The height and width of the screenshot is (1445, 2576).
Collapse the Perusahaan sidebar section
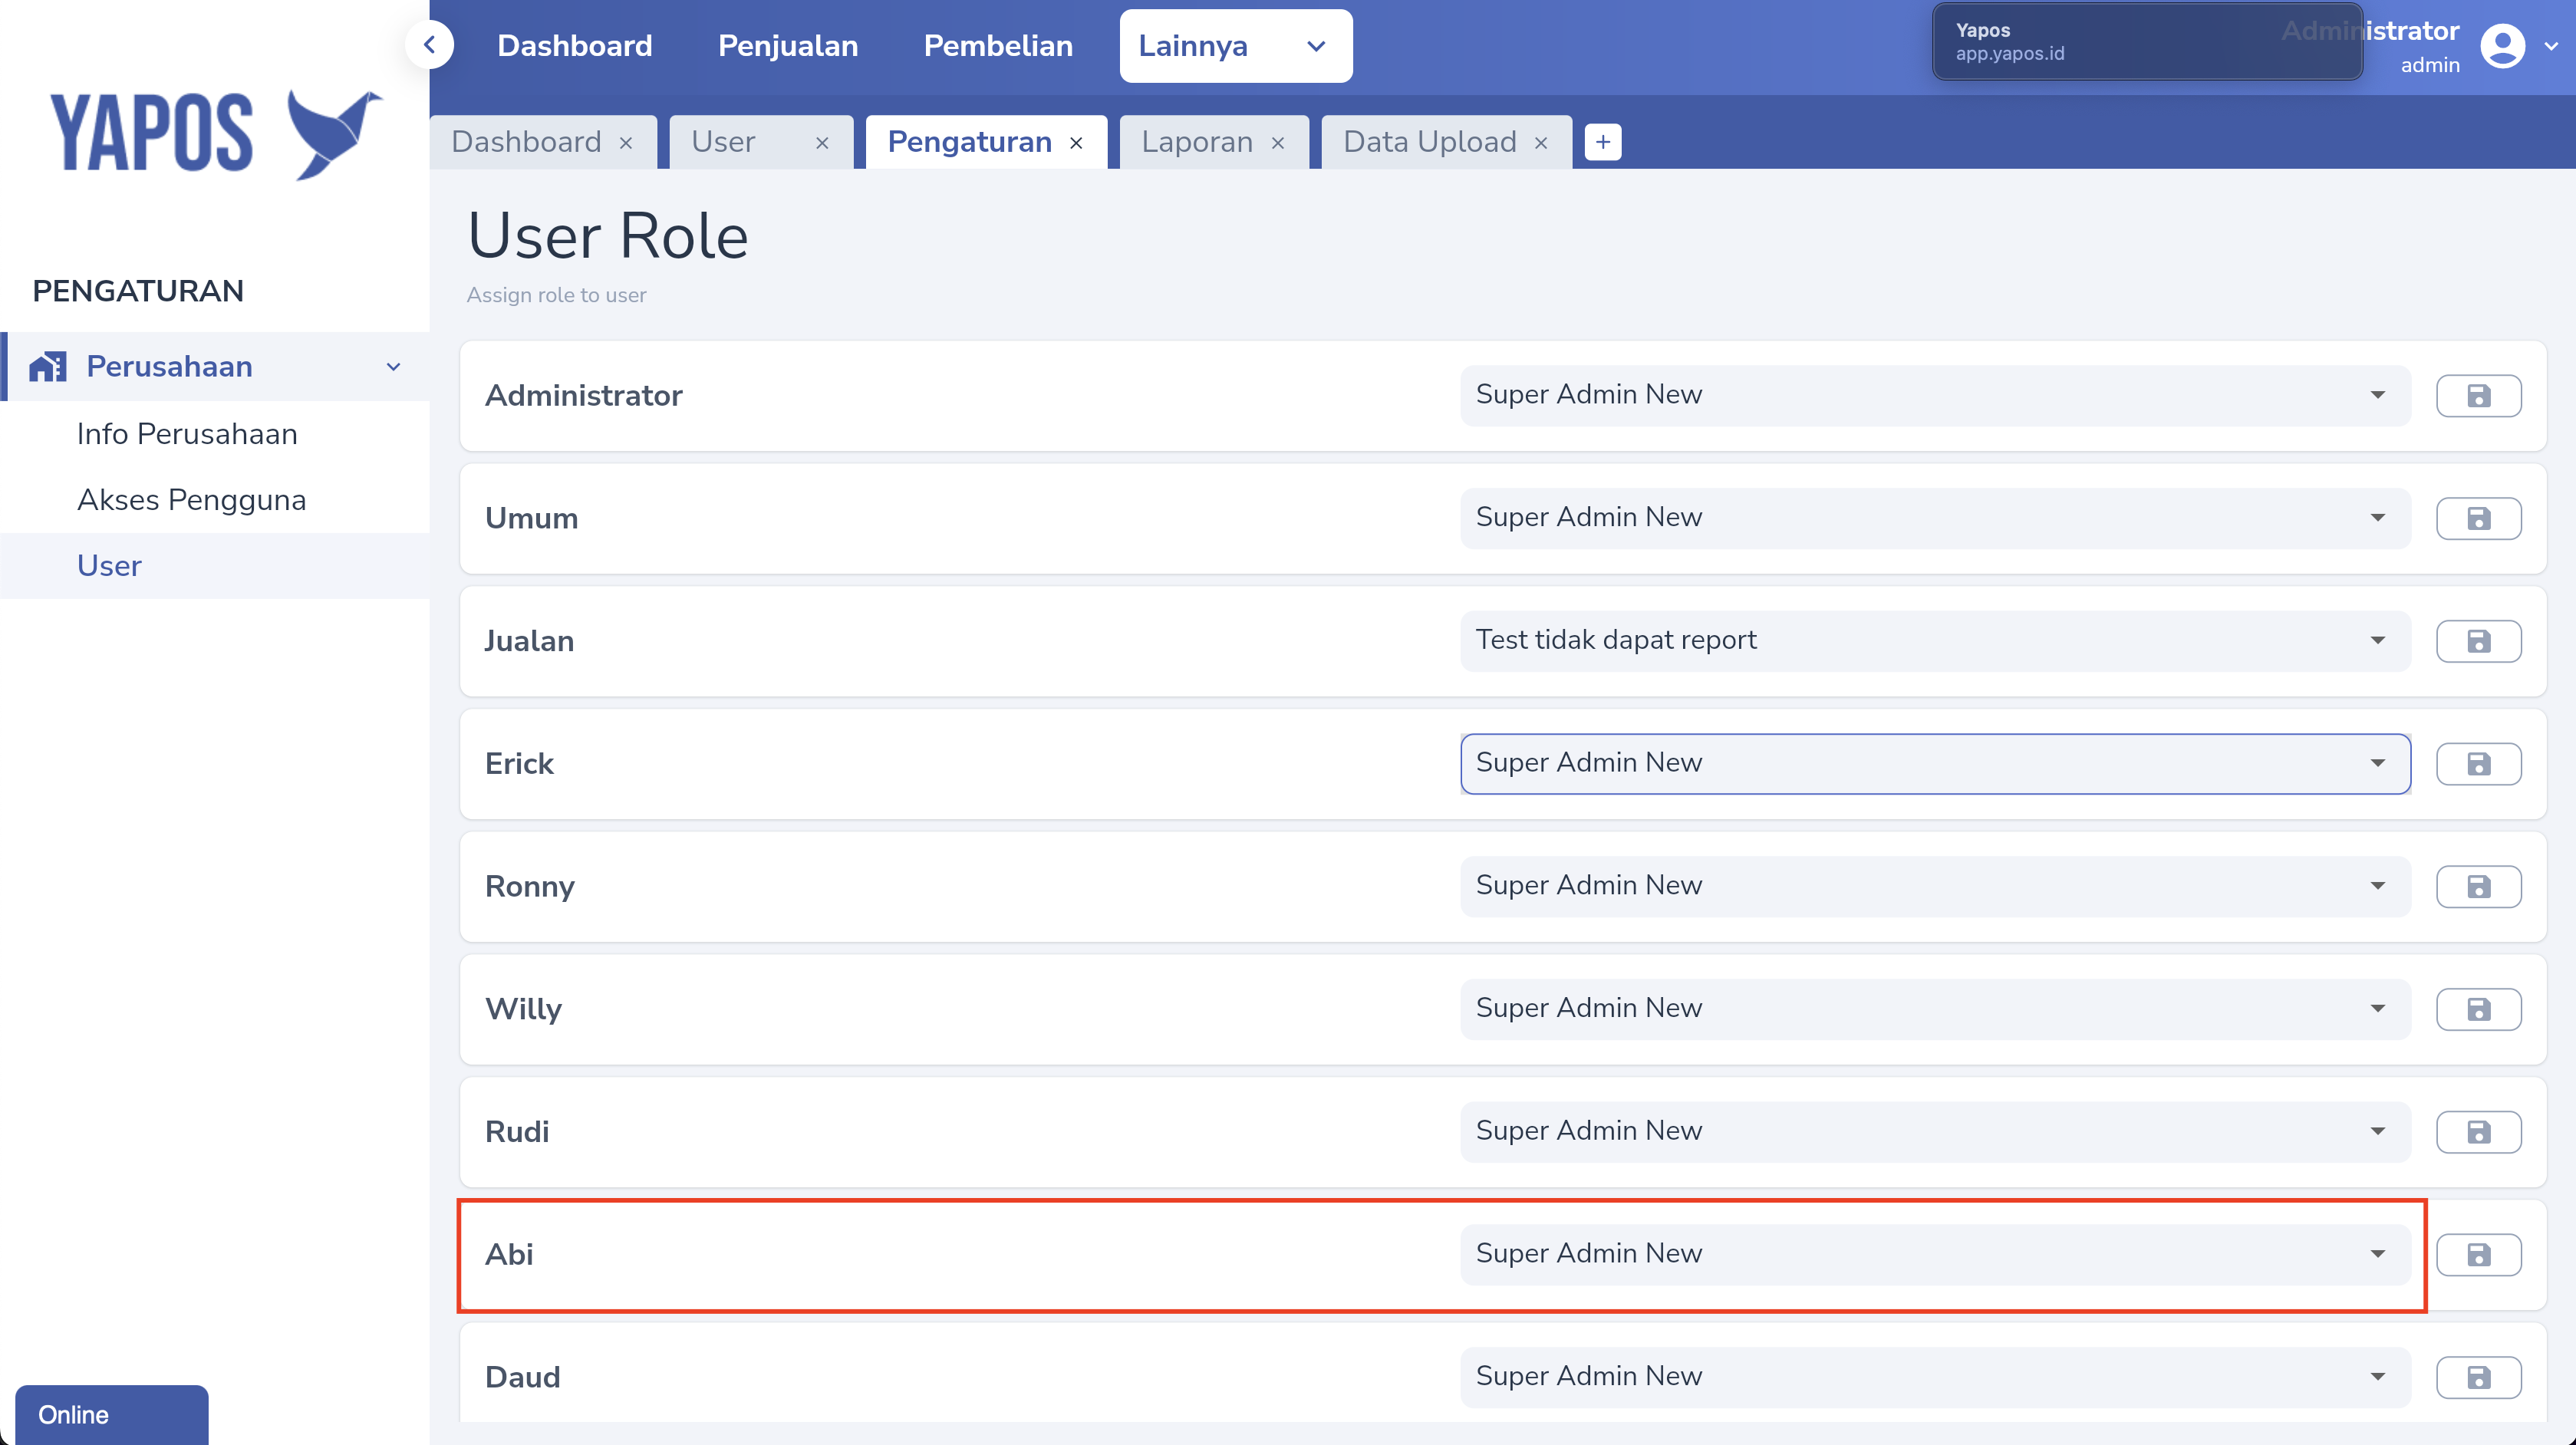pos(393,367)
